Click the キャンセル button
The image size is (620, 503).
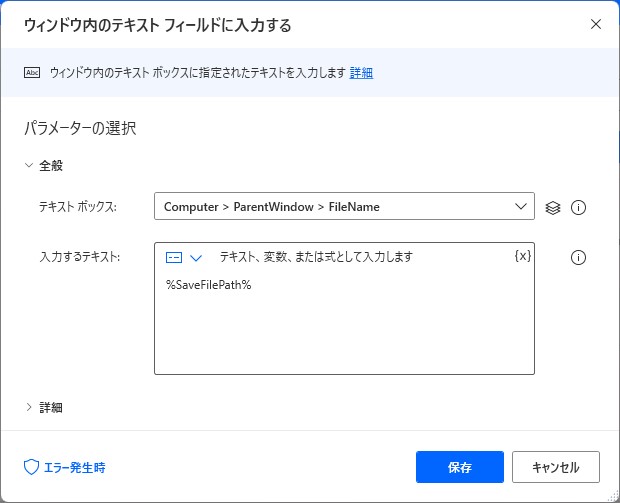[x=556, y=467]
